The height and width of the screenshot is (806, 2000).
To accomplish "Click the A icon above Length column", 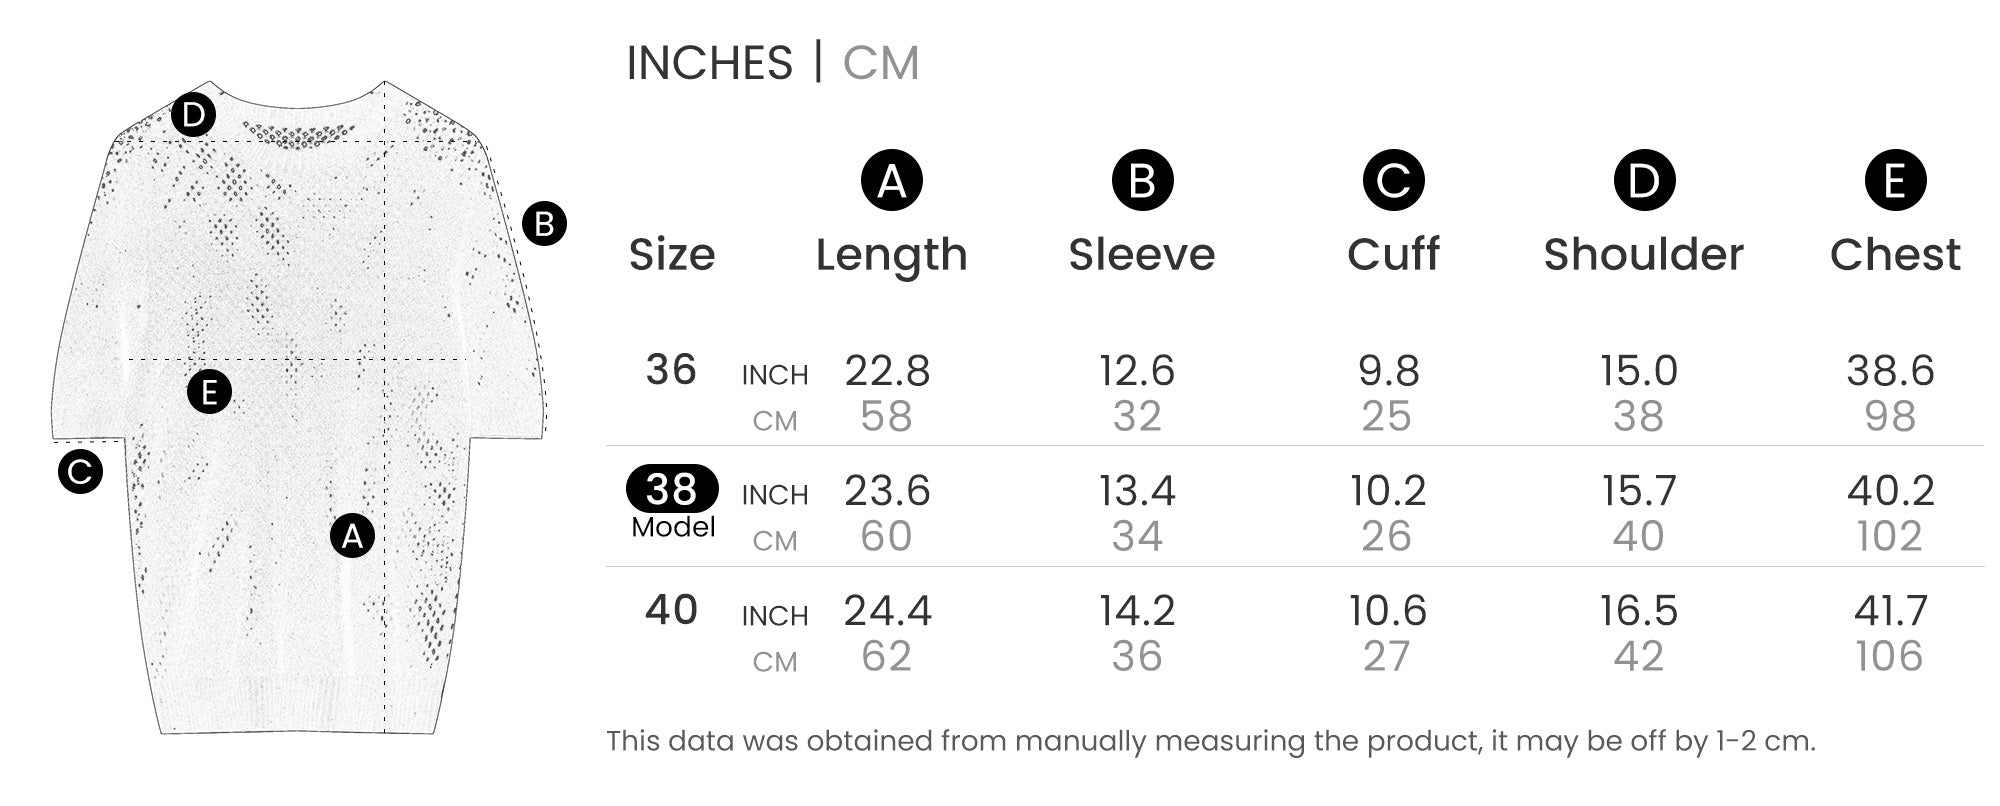I will [x=891, y=181].
